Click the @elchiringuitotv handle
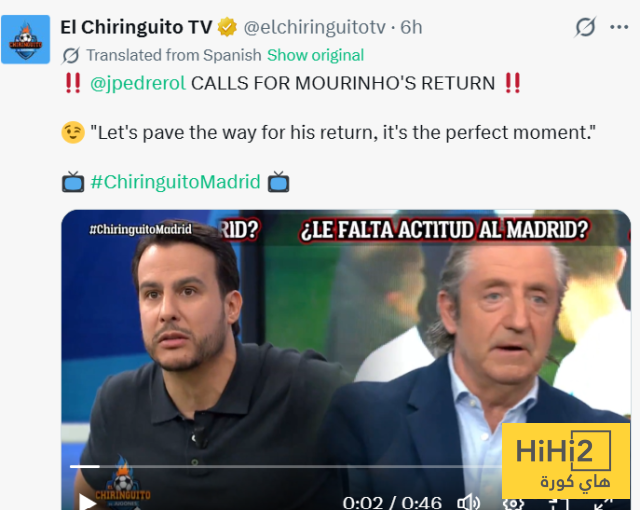 (x=314, y=27)
